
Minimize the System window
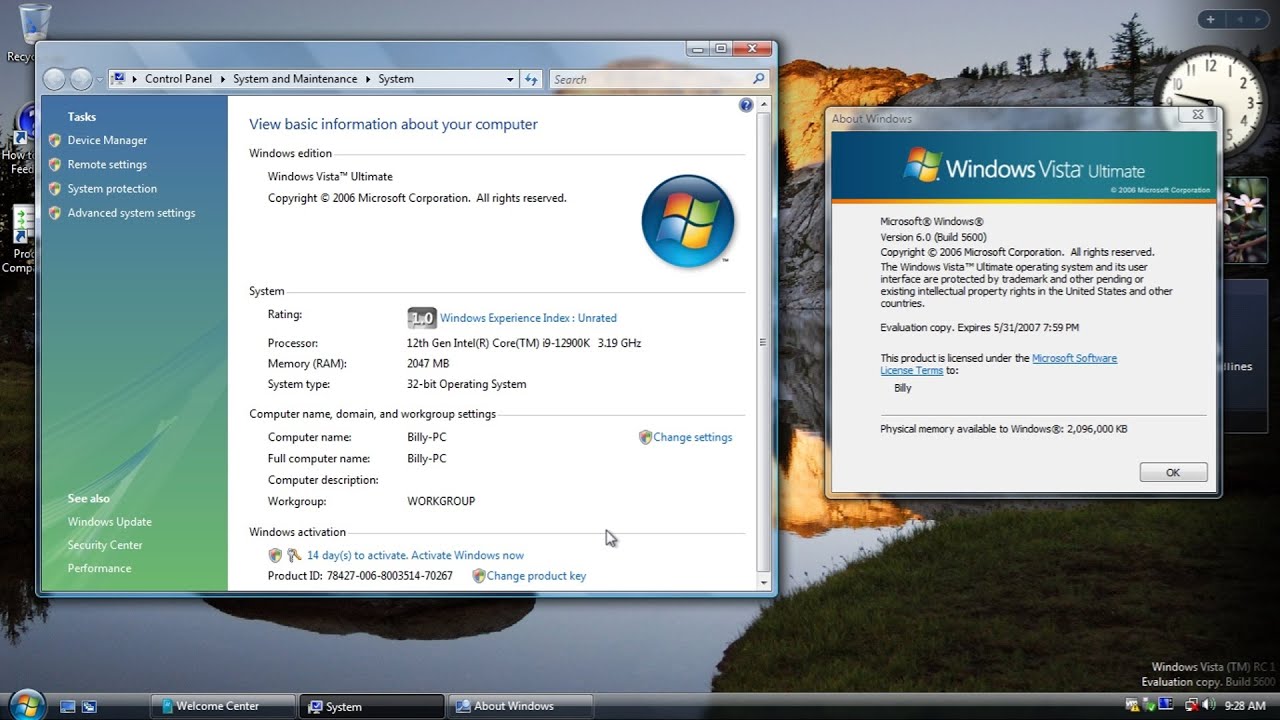(698, 48)
